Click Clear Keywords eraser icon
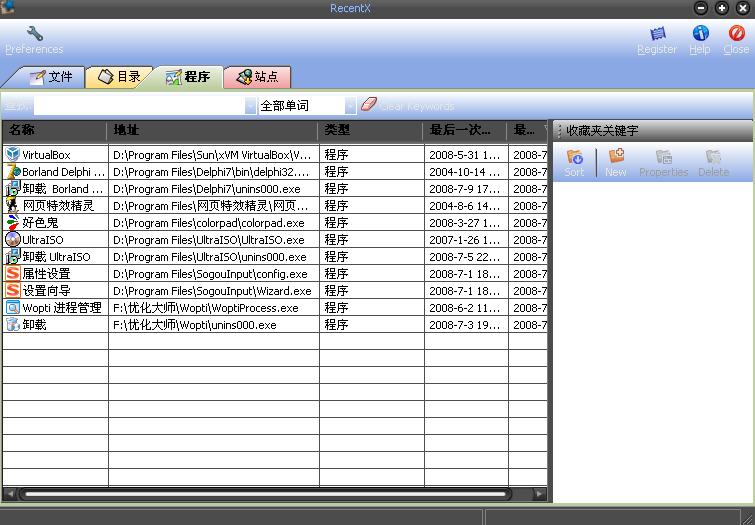The width and height of the screenshot is (755, 525). [x=369, y=104]
